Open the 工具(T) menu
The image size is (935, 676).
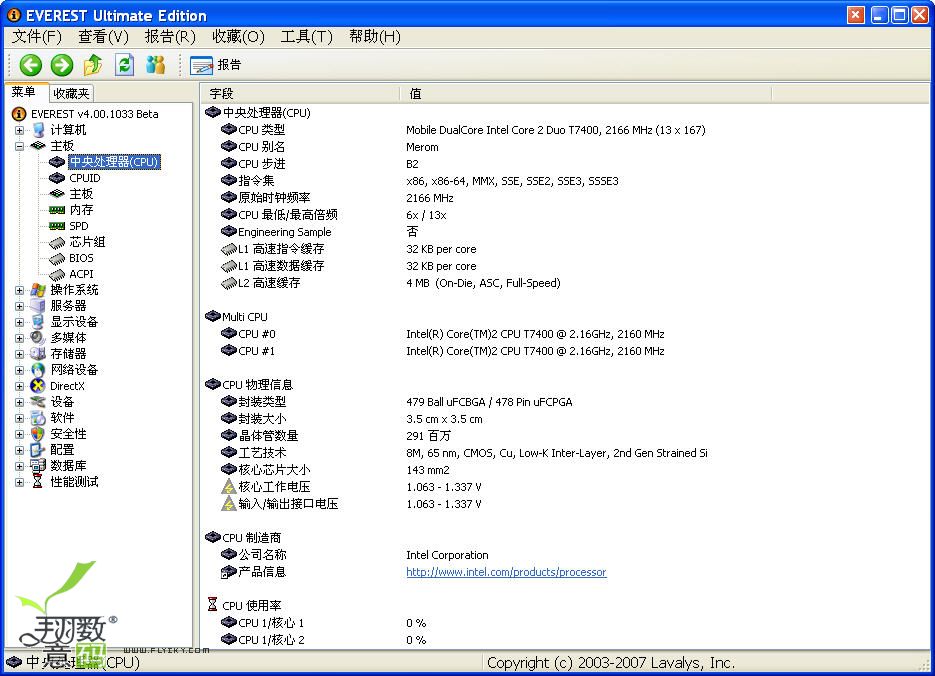click(306, 37)
